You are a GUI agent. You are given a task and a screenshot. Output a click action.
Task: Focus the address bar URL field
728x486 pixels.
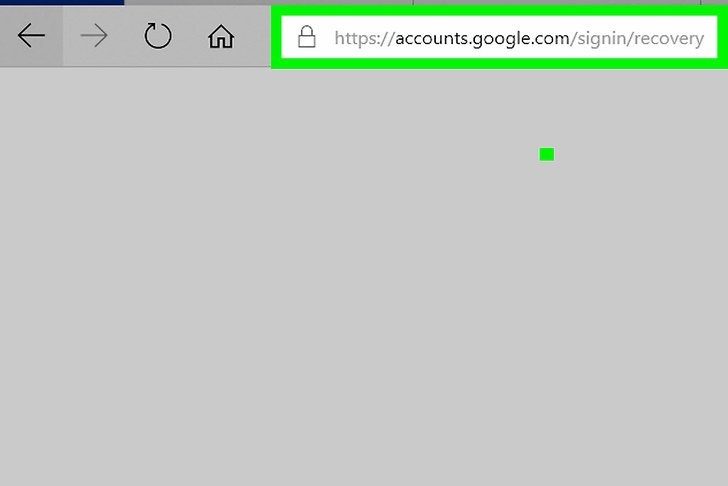click(499, 37)
